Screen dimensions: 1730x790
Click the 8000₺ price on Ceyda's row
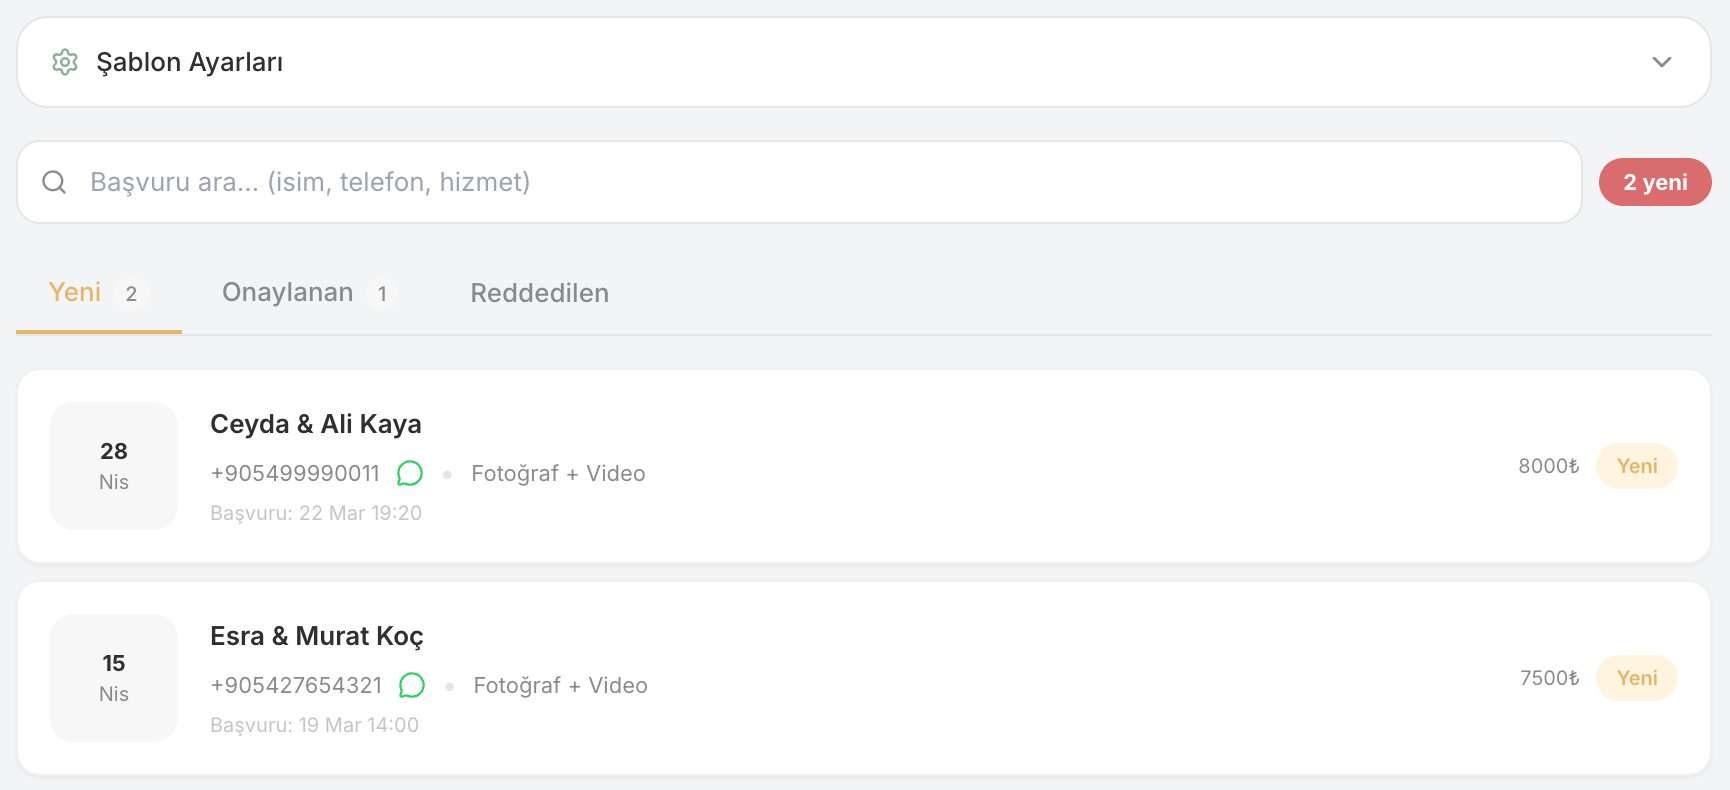[x=1548, y=466]
